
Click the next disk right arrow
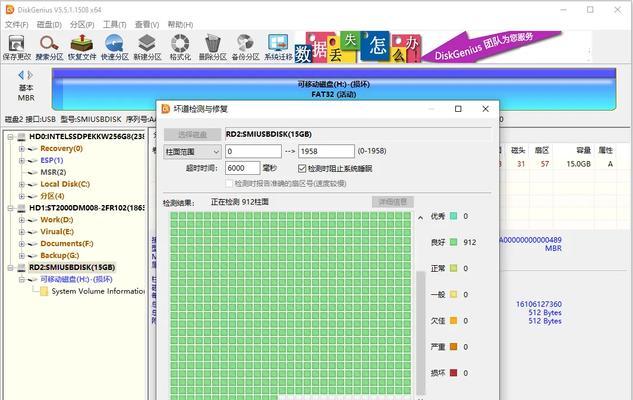click(x=30, y=75)
